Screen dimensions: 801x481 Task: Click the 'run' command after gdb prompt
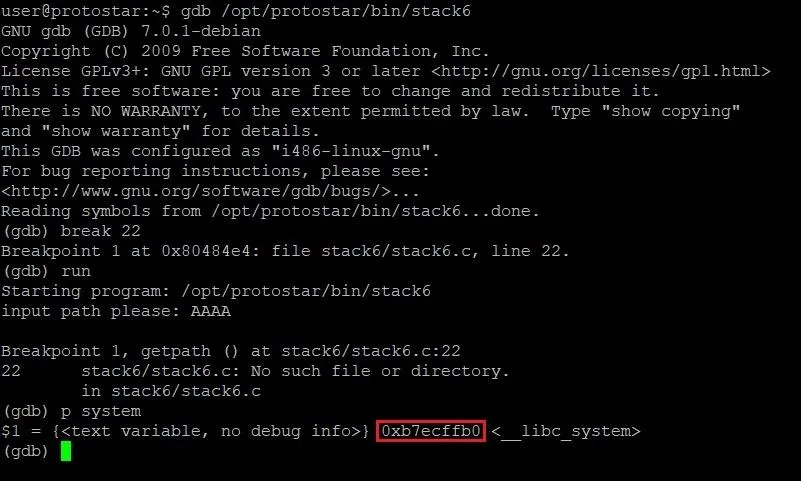pos(76,271)
